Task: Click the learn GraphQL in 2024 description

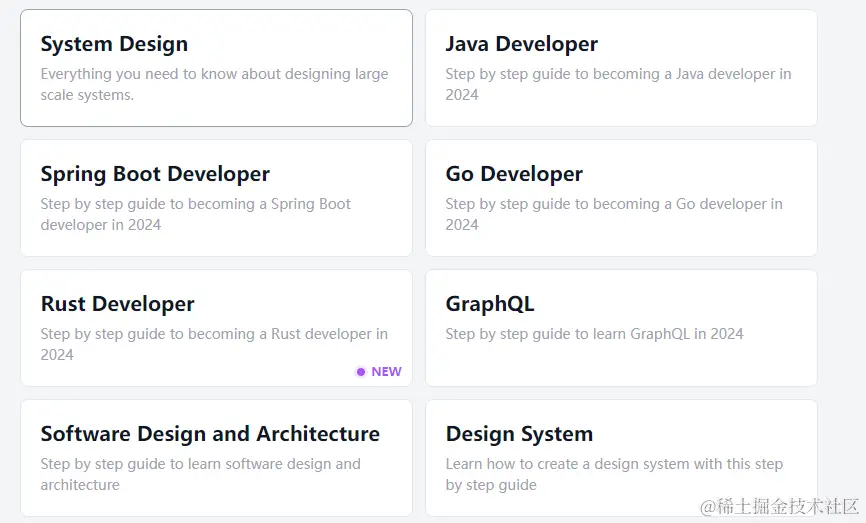Action: (x=594, y=334)
